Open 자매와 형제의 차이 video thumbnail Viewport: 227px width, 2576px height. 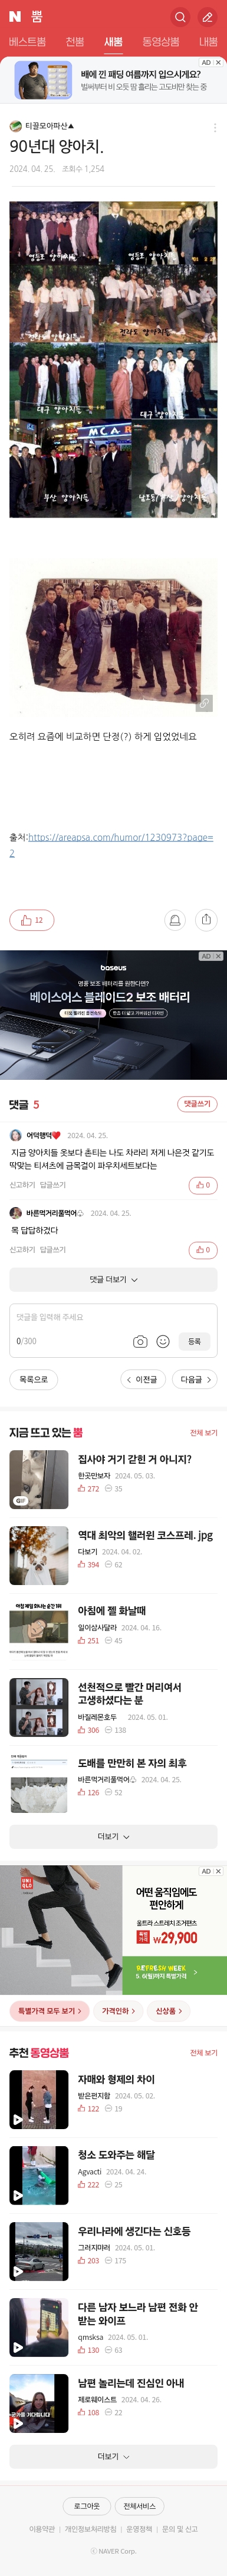point(39,2100)
